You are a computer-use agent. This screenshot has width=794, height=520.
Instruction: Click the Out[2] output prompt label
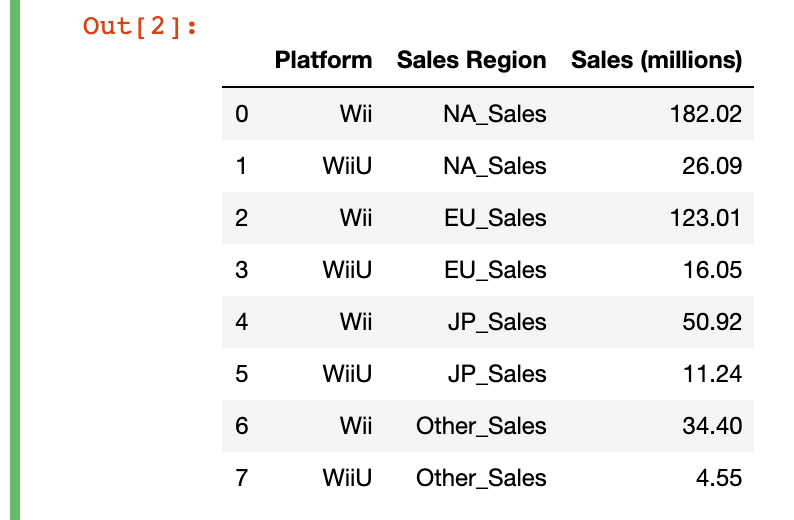pyautogui.click(x=140, y=25)
